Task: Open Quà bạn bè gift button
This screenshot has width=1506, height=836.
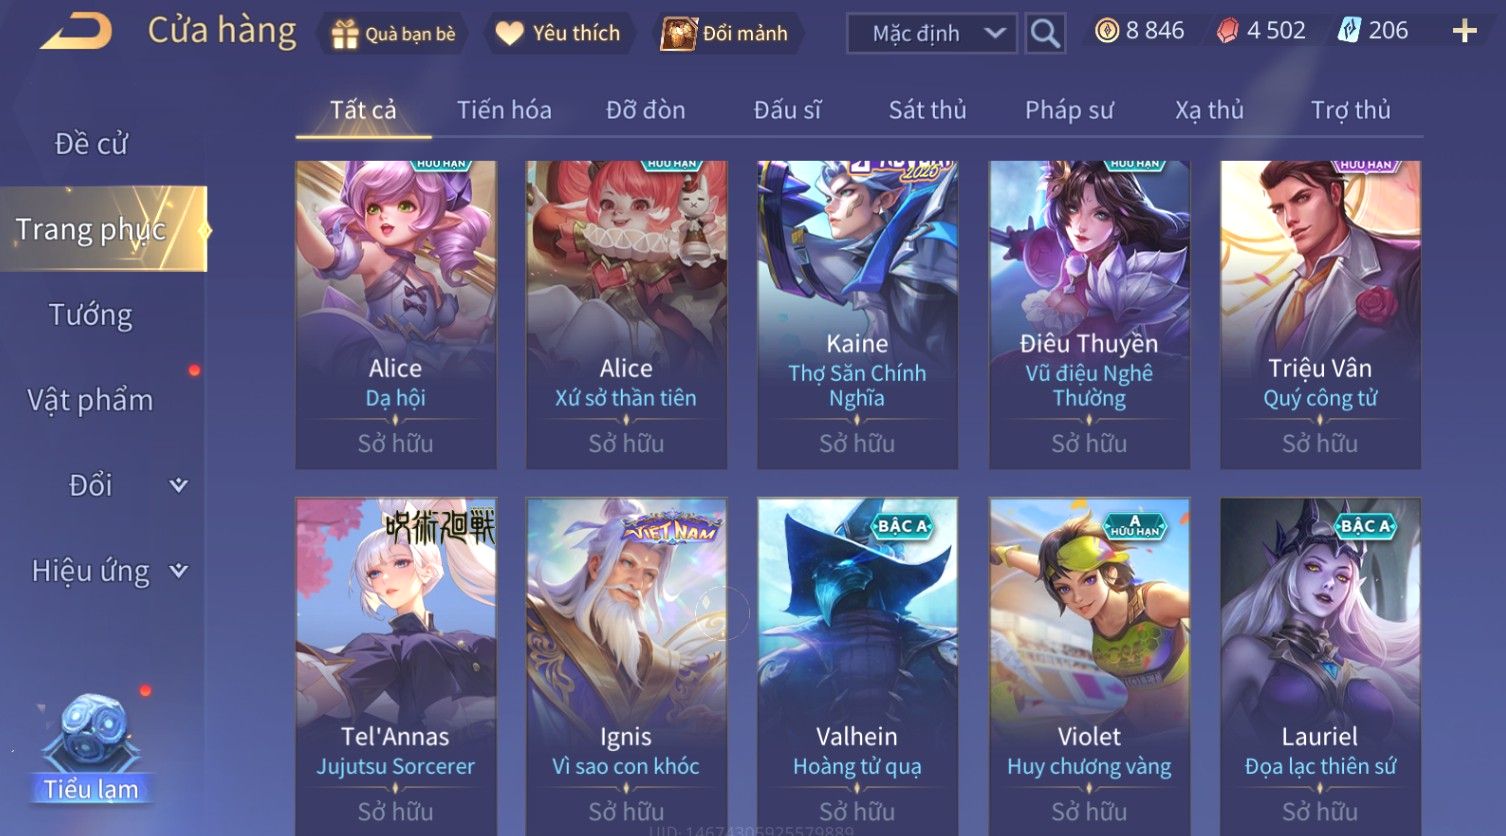Action: [x=394, y=33]
